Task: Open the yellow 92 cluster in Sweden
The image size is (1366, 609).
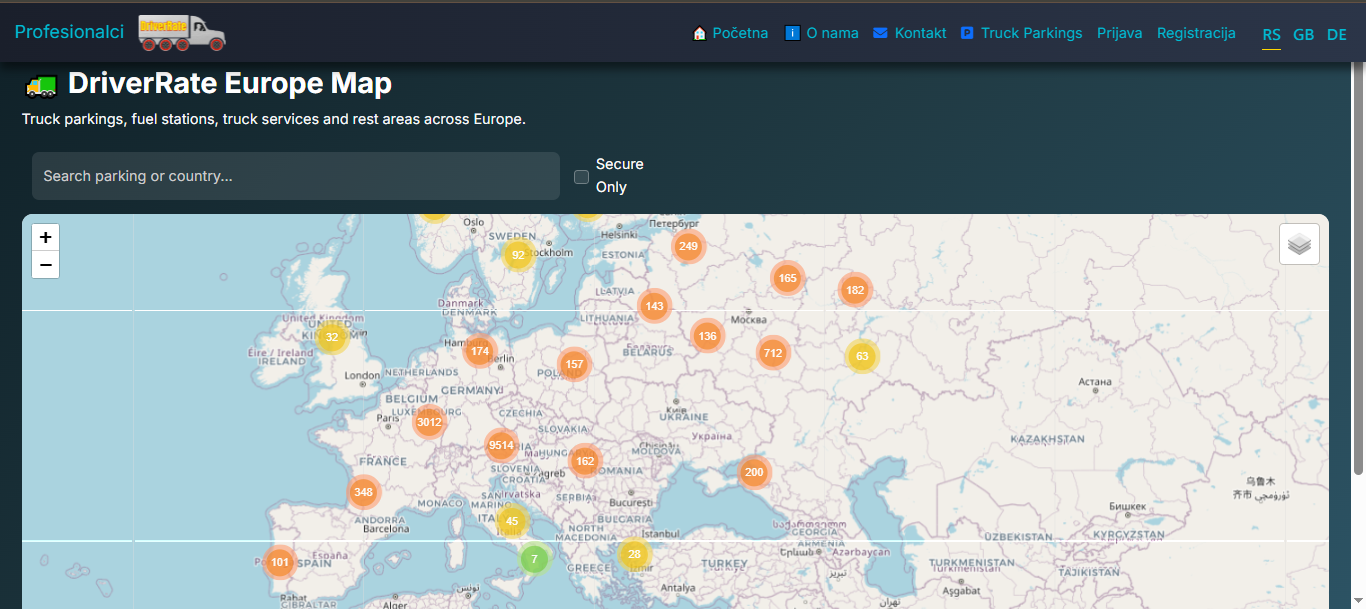Action: click(518, 255)
